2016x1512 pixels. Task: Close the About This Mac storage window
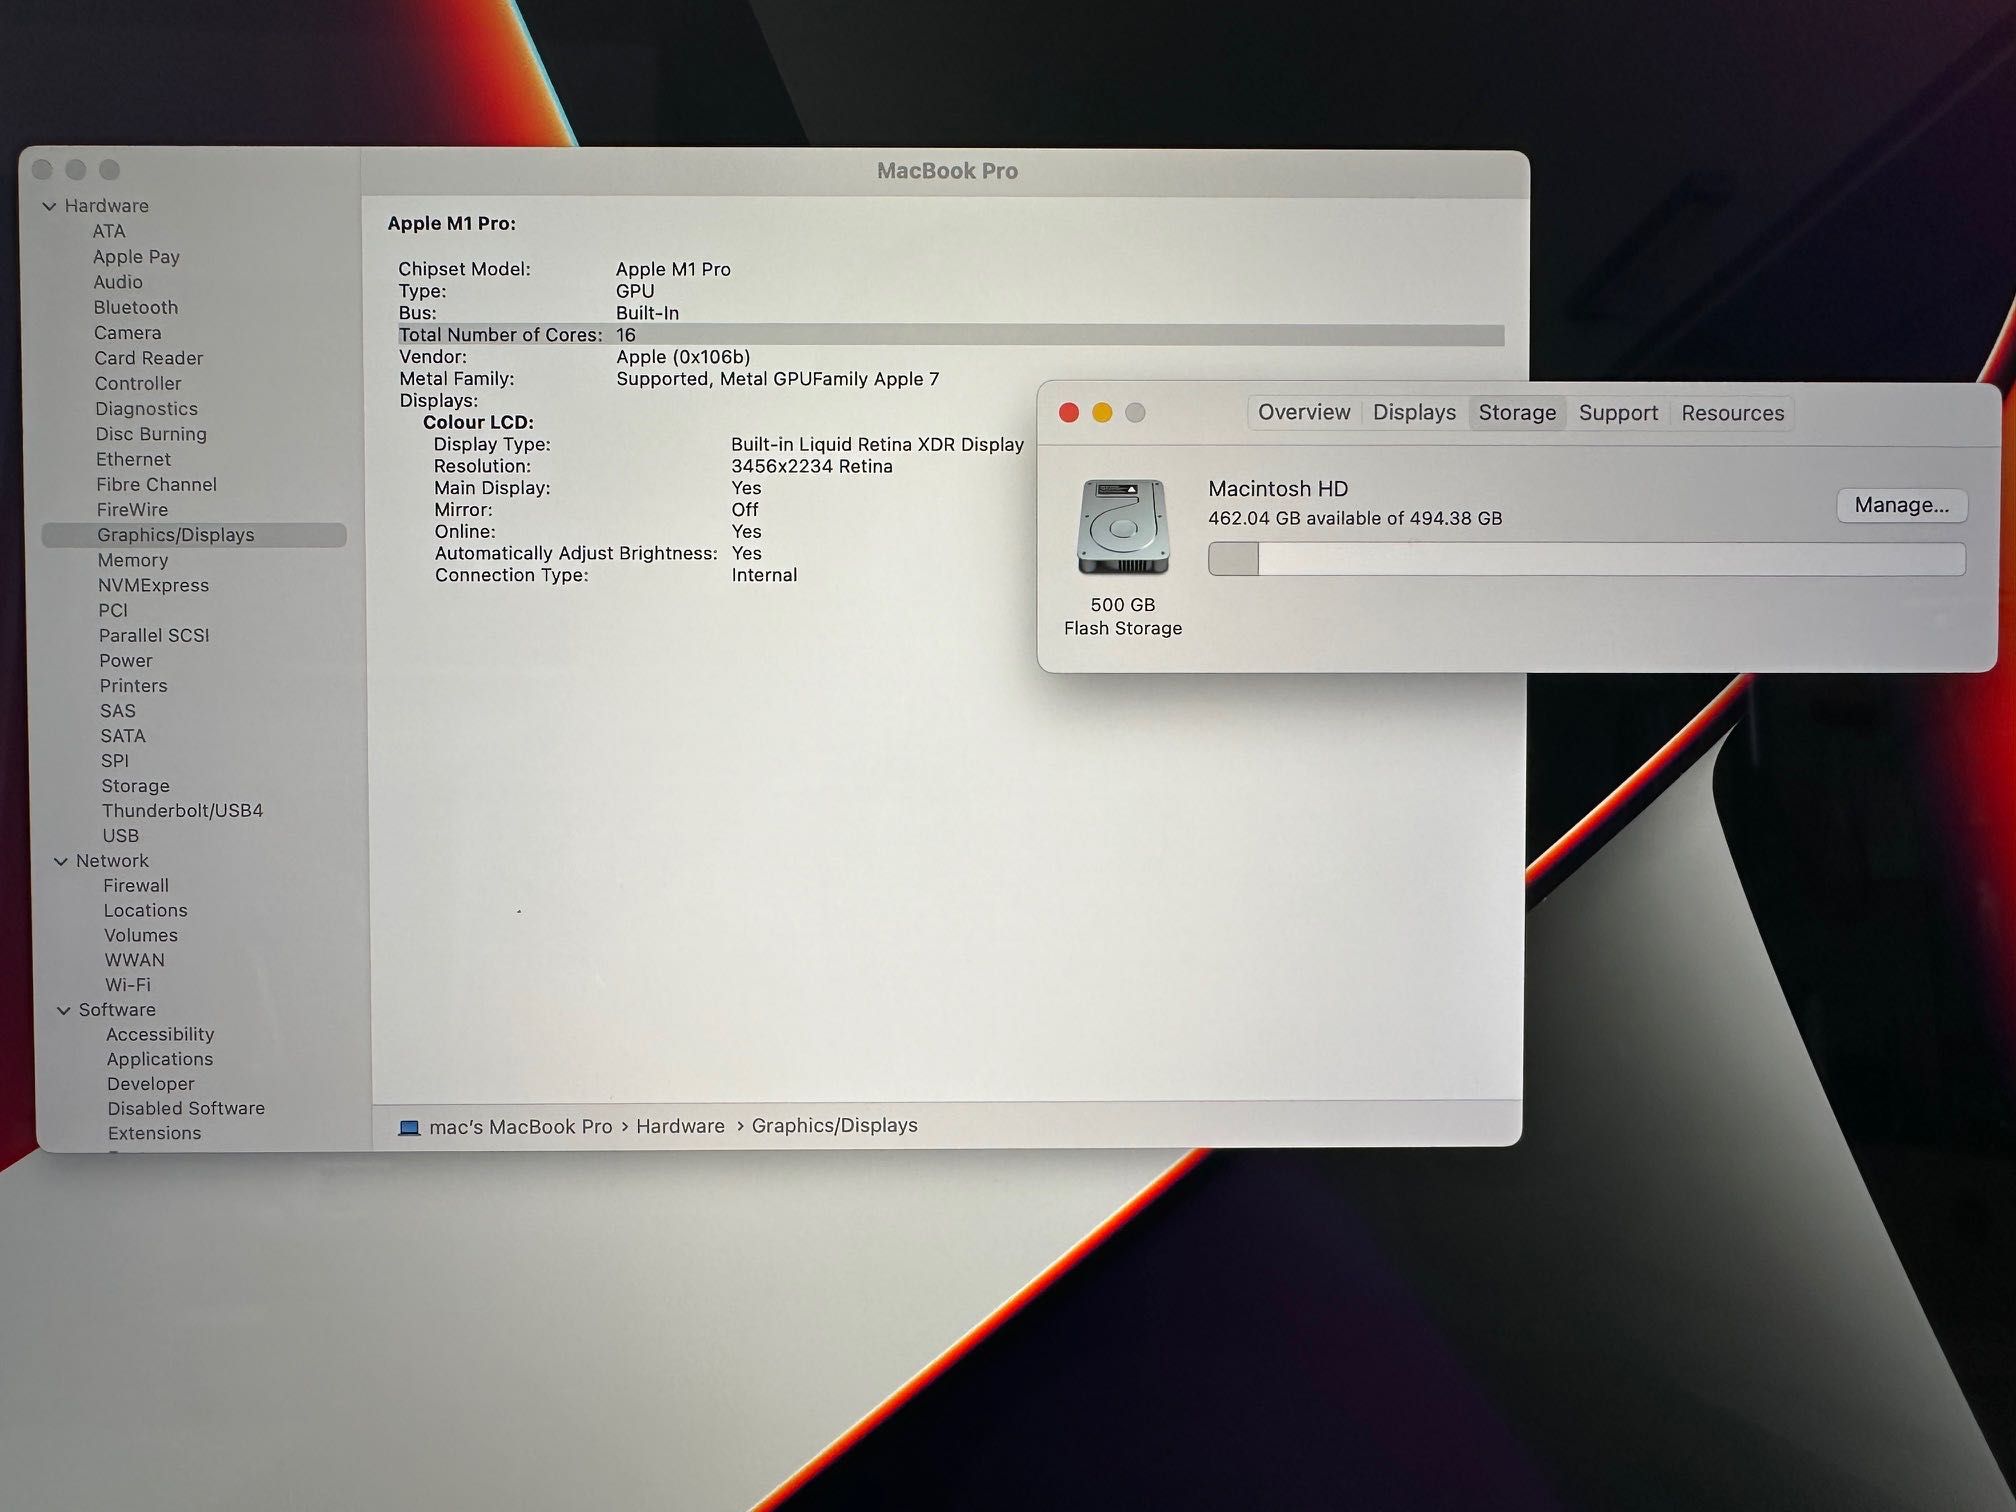1069,413
